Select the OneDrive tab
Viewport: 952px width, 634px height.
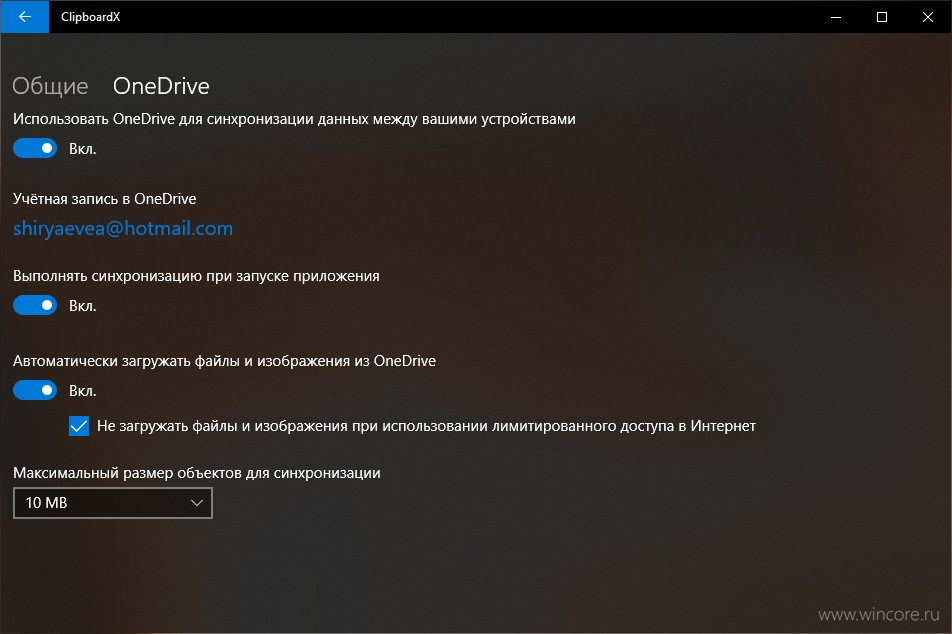[x=161, y=86]
